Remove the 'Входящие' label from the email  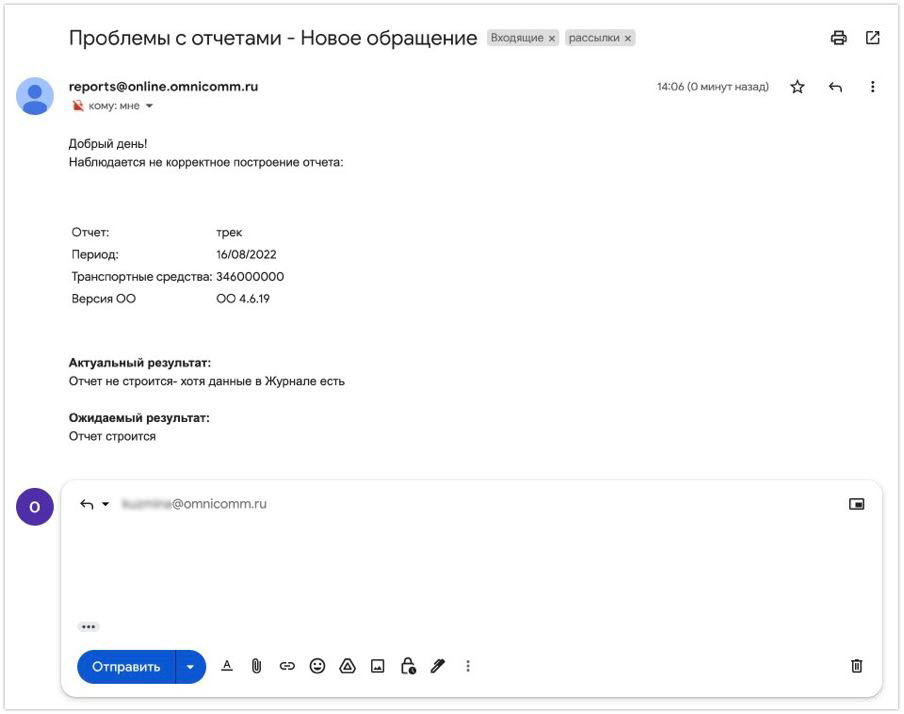pyautogui.click(x=552, y=39)
